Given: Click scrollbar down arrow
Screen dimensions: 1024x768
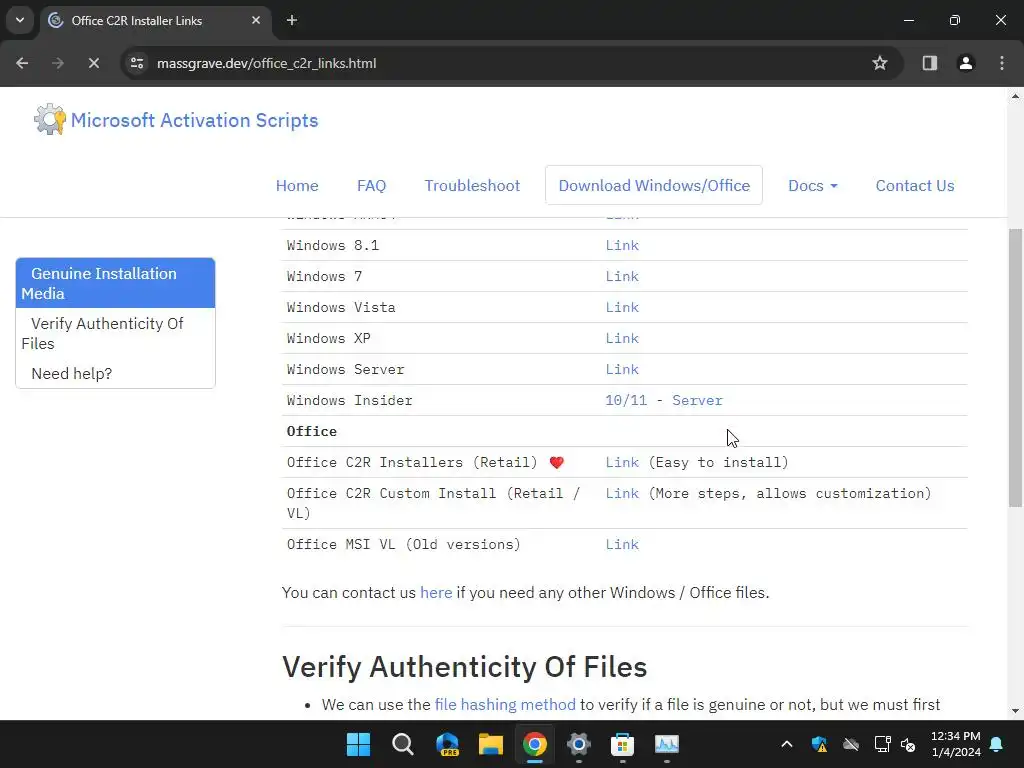Looking at the screenshot, I should click(x=1015, y=711).
